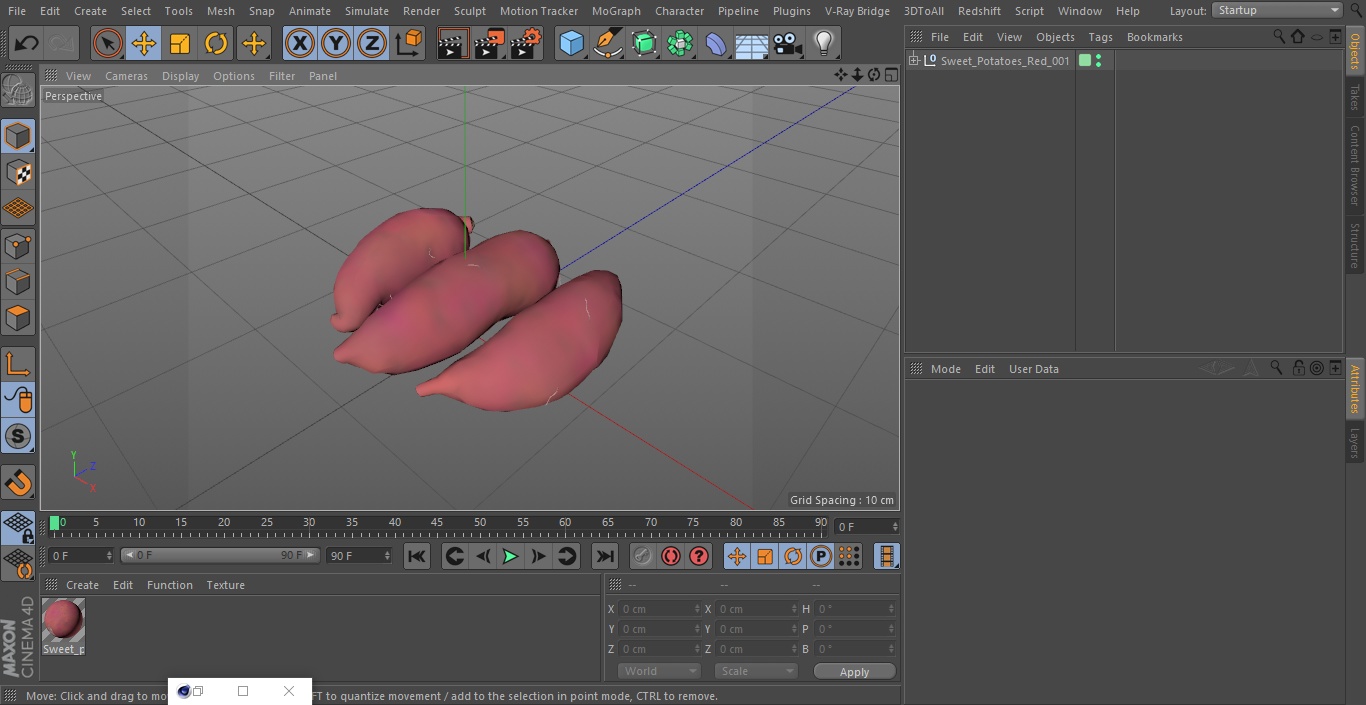Screen dimensions: 1366x705
Task: Select the Live Selection tool
Action: [108, 43]
